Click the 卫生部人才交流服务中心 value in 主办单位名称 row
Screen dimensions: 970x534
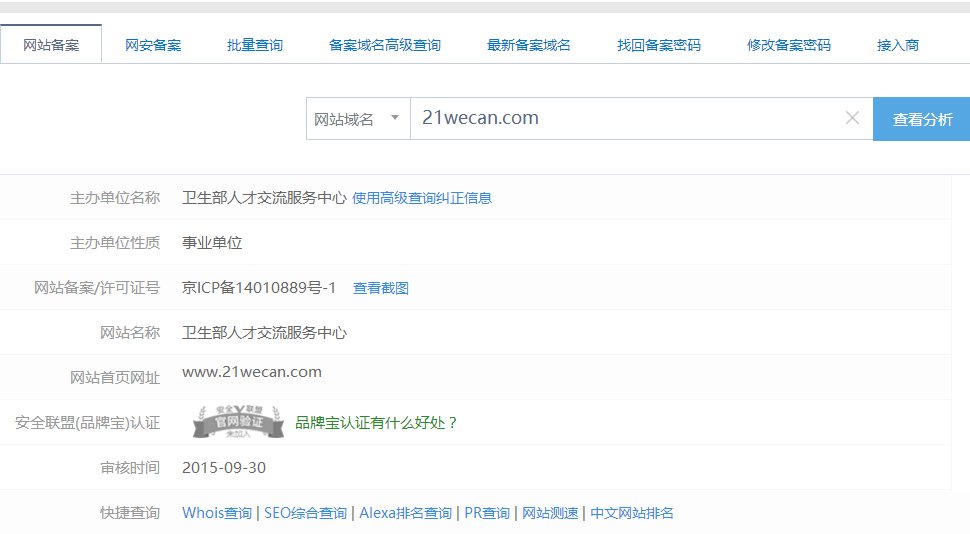tap(264, 198)
